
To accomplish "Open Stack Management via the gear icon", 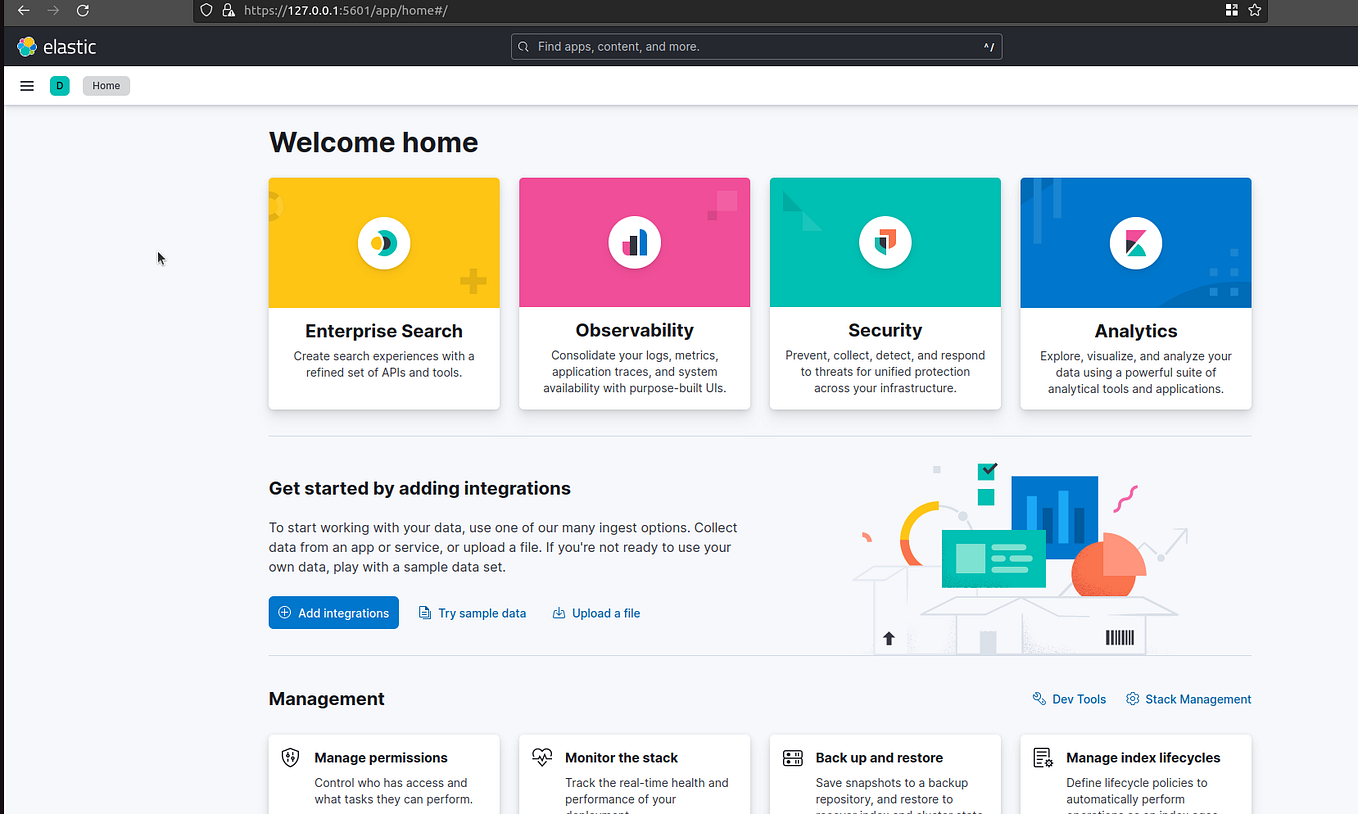I will point(1132,698).
